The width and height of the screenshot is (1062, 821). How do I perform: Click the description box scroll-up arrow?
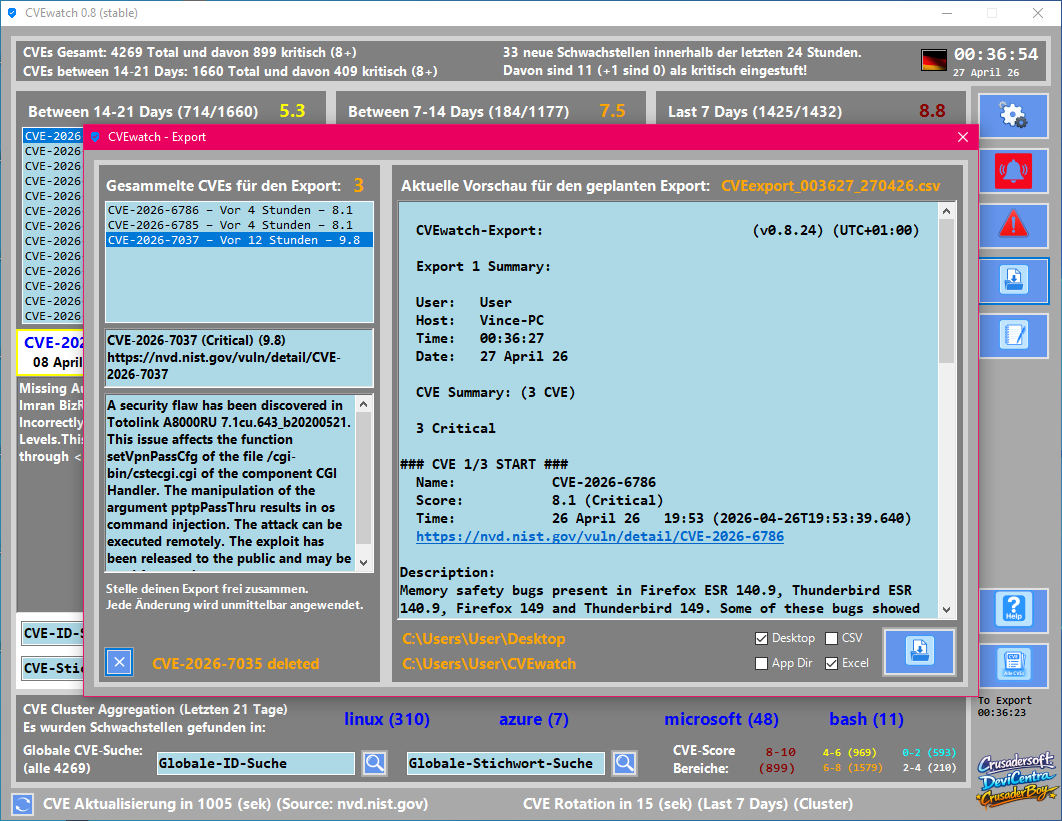(x=364, y=404)
